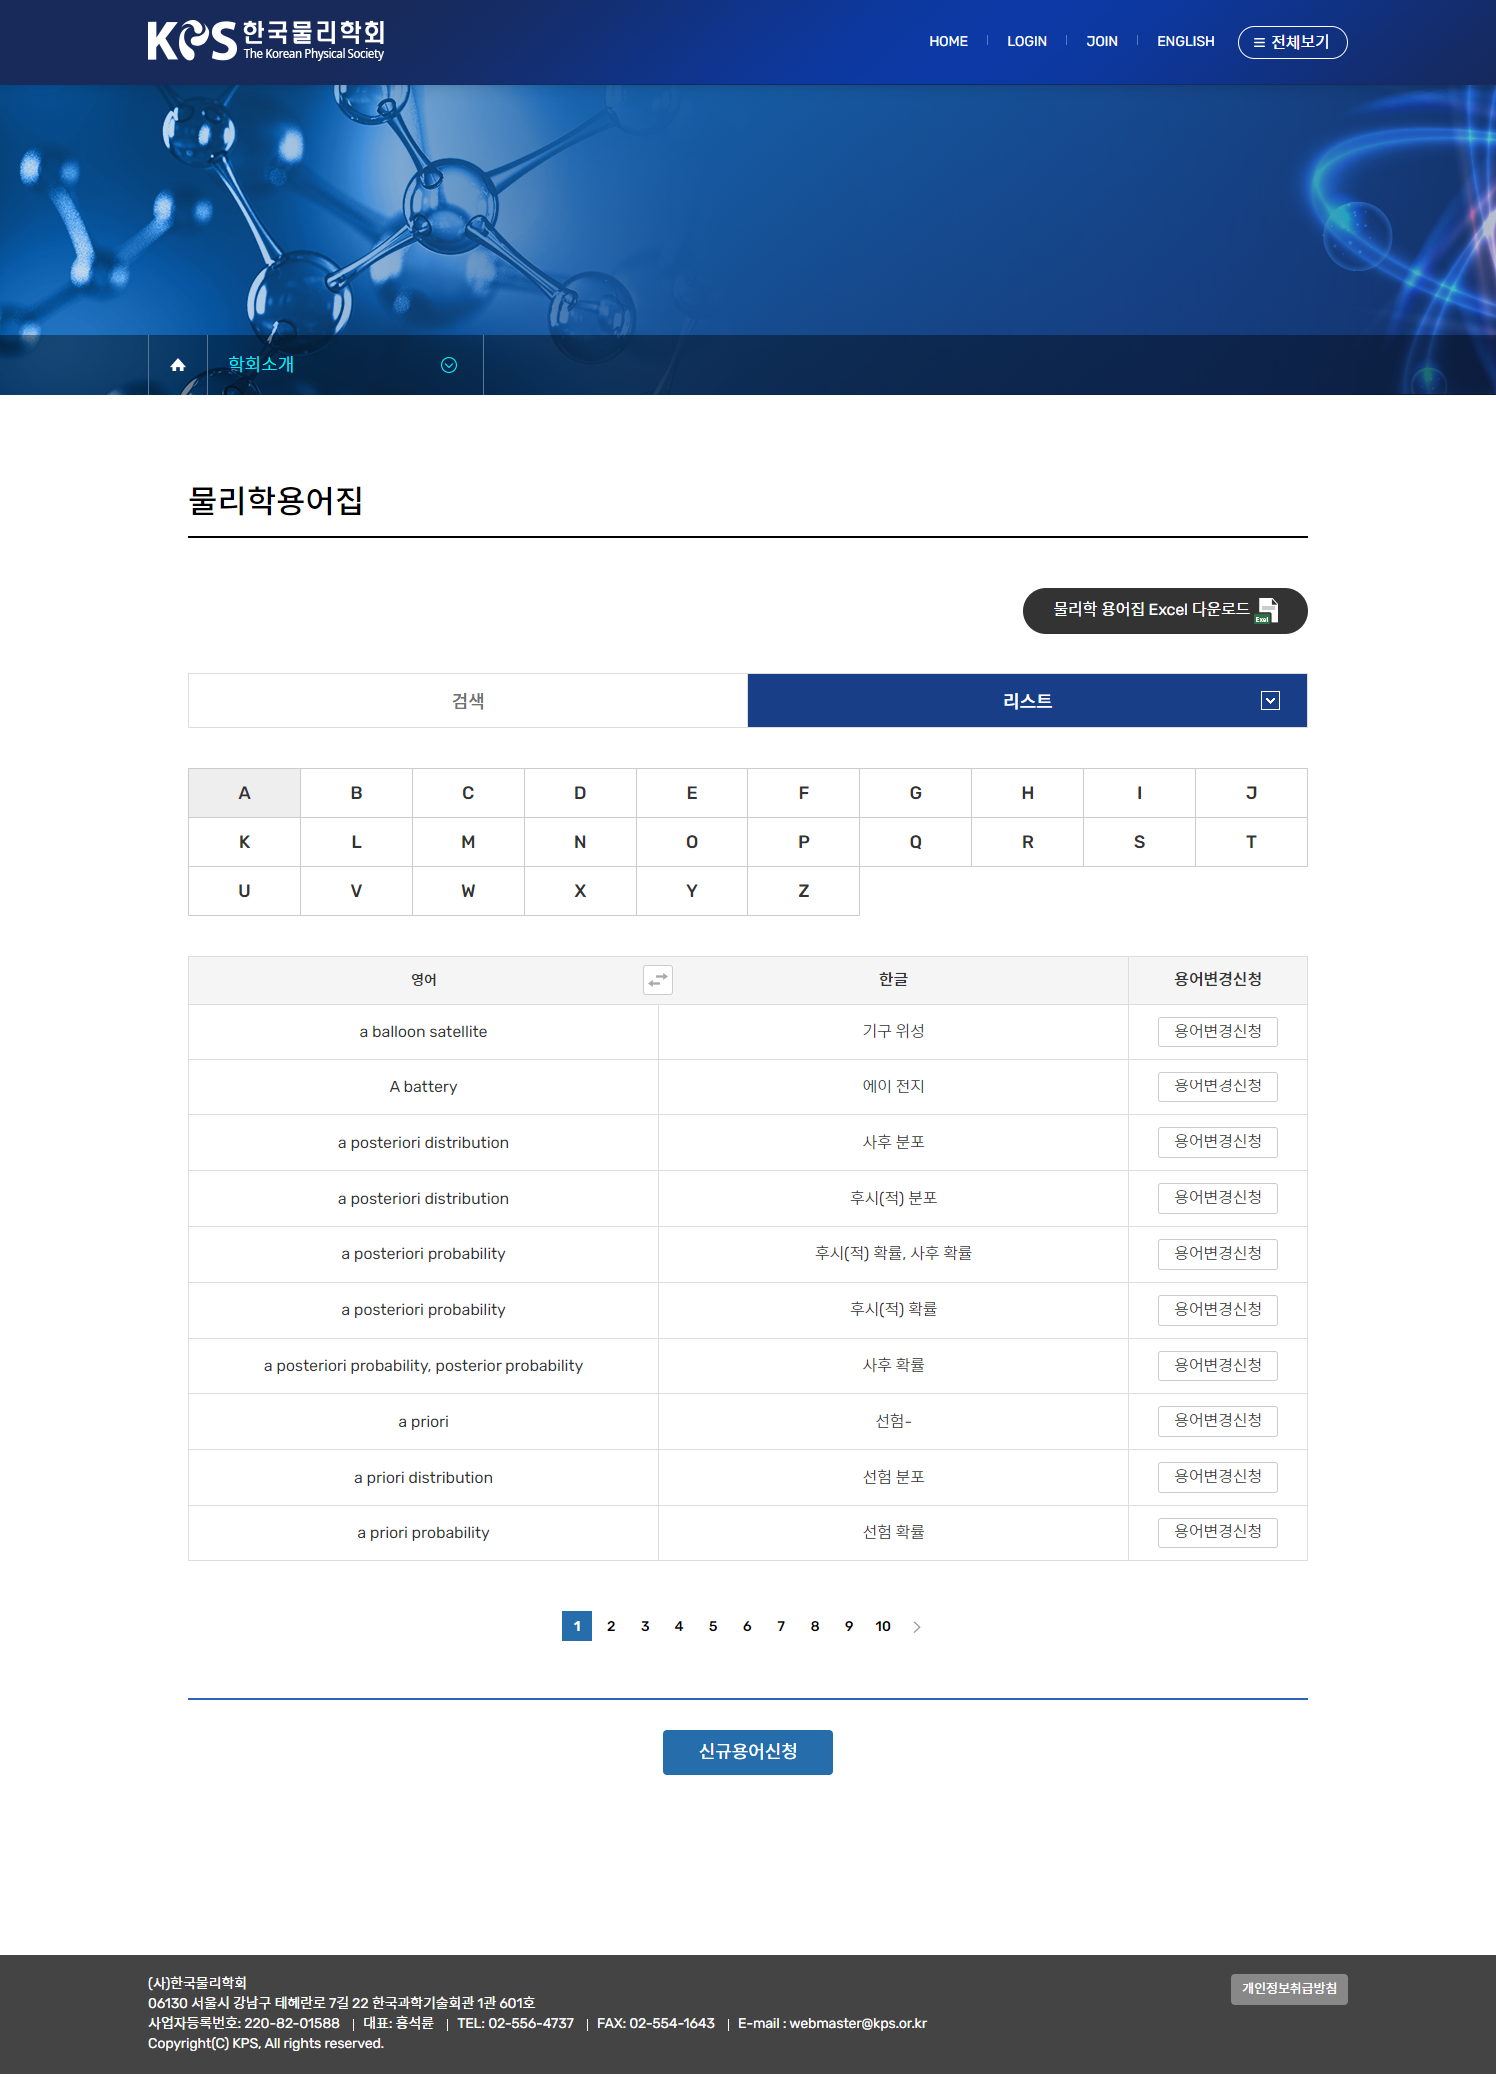
Task: Switch site to ENGLISH
Action: (1185, 42)
